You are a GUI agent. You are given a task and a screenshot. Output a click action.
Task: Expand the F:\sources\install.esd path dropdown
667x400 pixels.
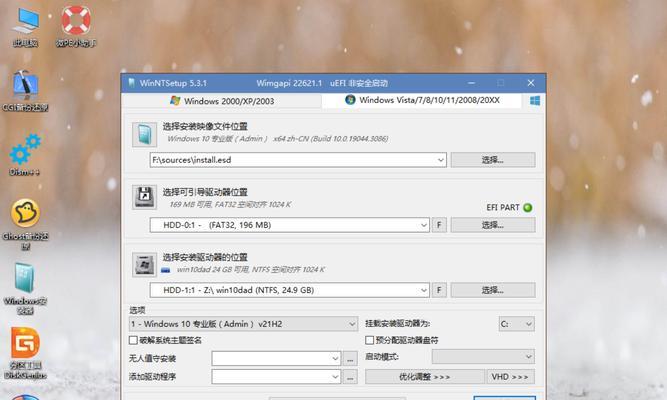(440, 160)
